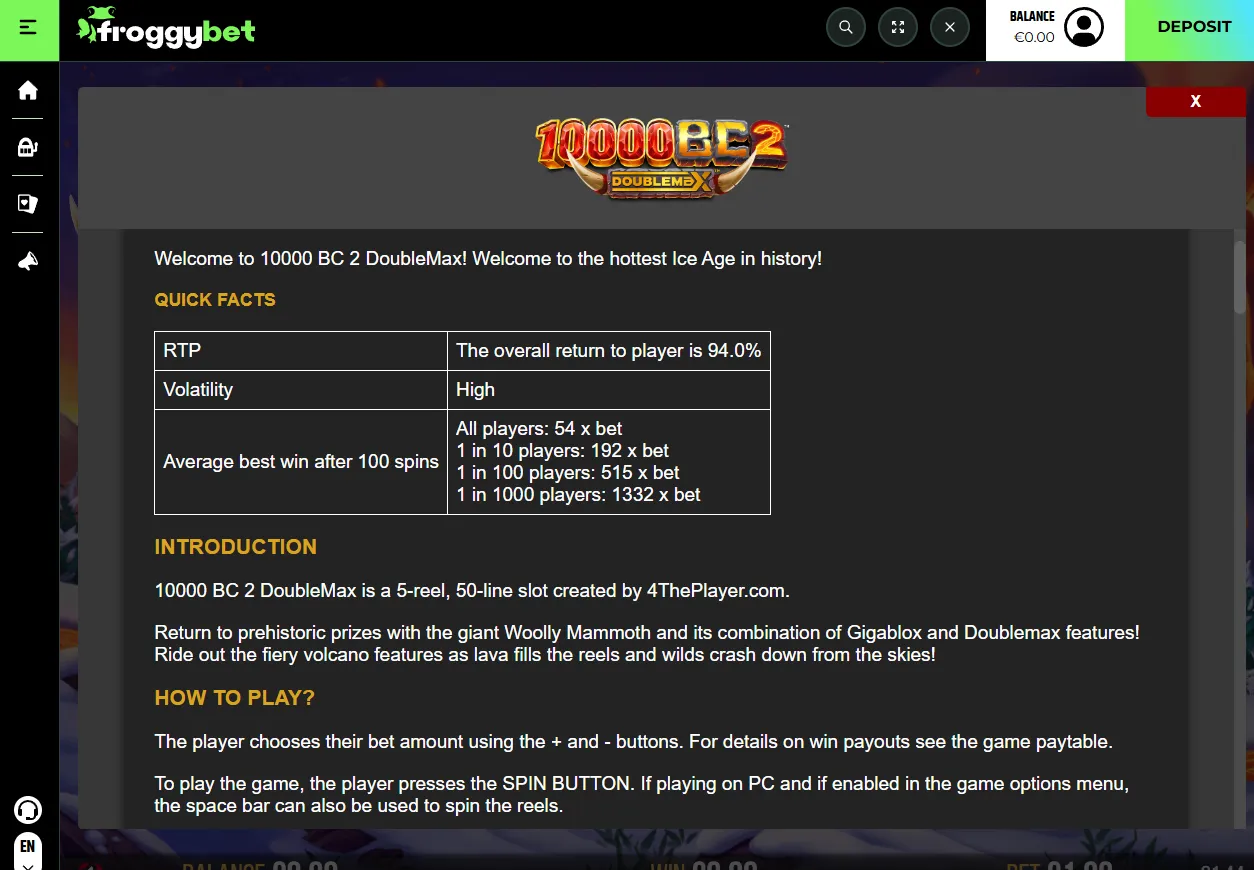Click the froggybet logo
Viewport: 1254px width, 870px height.
point(166,28)
